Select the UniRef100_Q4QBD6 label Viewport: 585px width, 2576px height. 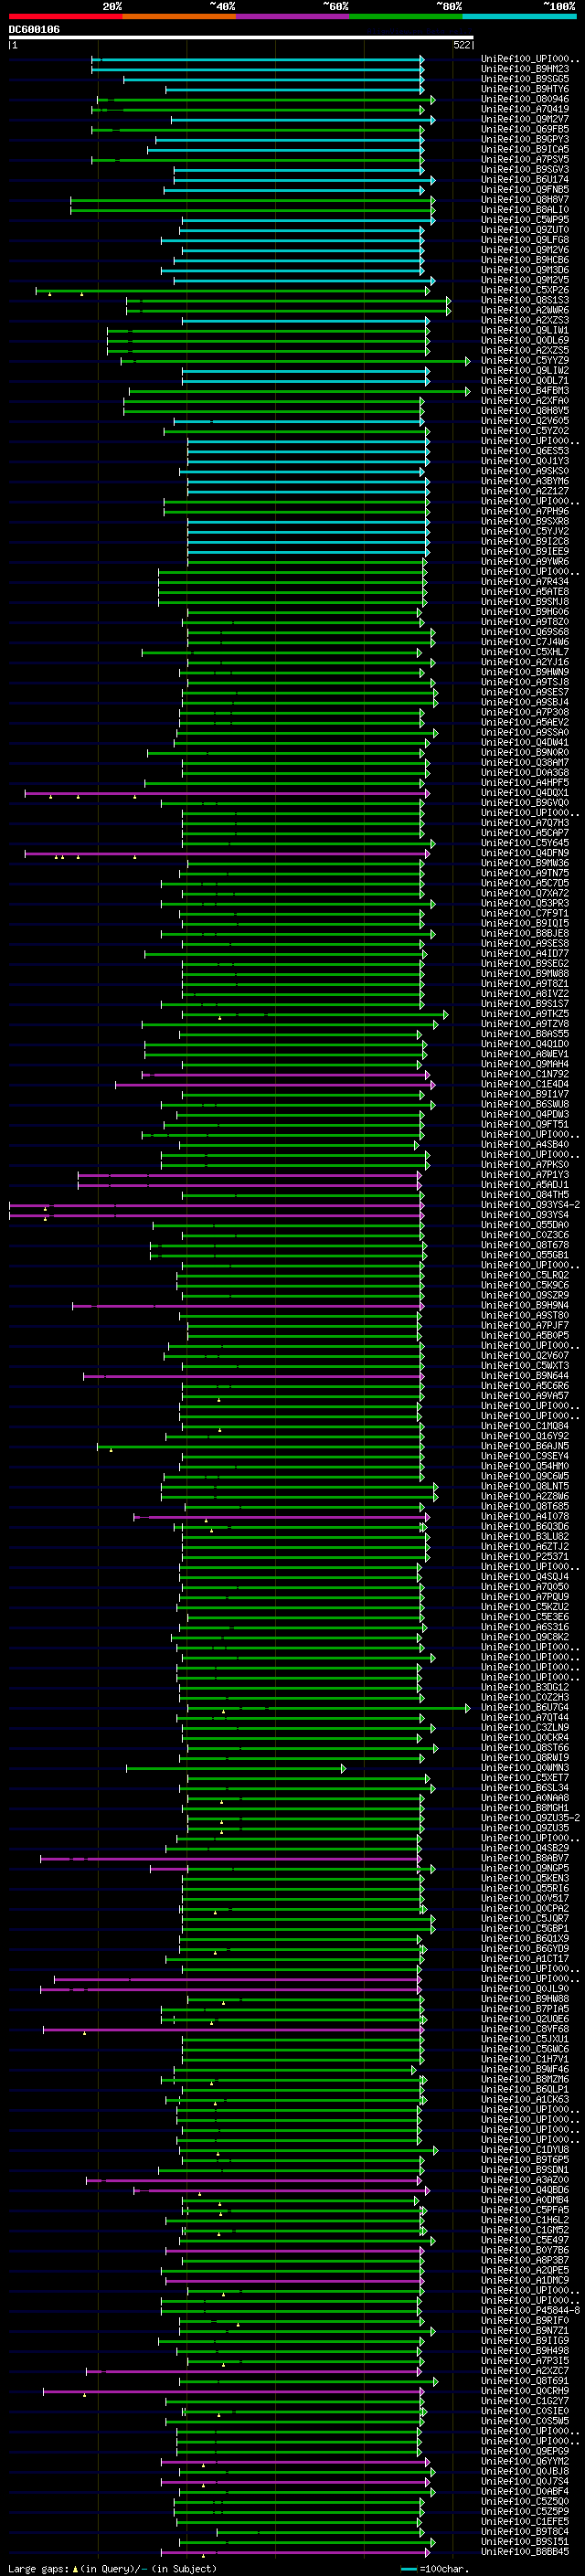[525, 2190]
